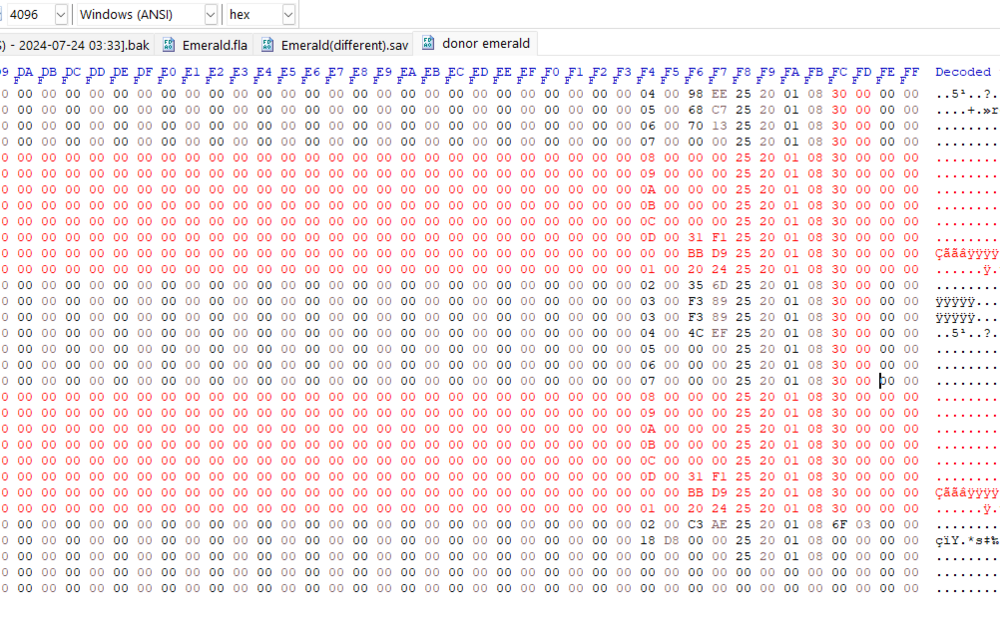
Task: Click the Decoded column header
Action: point(962,72)
